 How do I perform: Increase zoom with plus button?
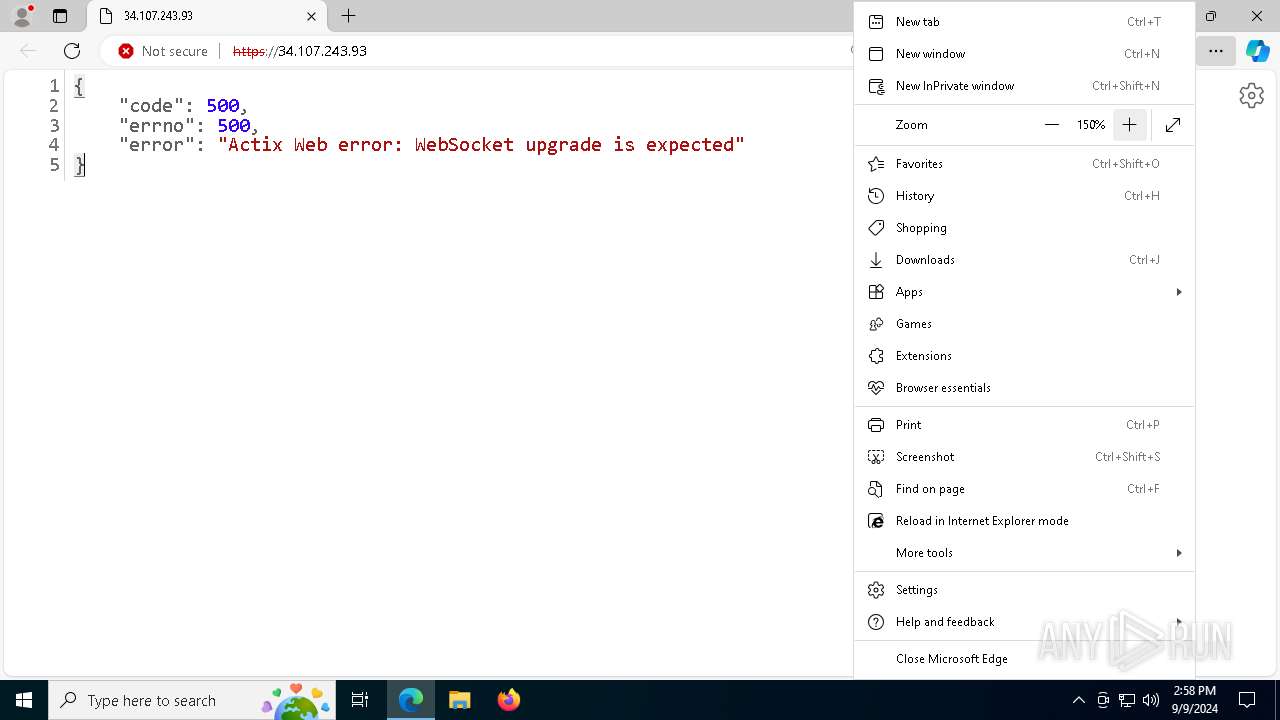coord(1129,125)
